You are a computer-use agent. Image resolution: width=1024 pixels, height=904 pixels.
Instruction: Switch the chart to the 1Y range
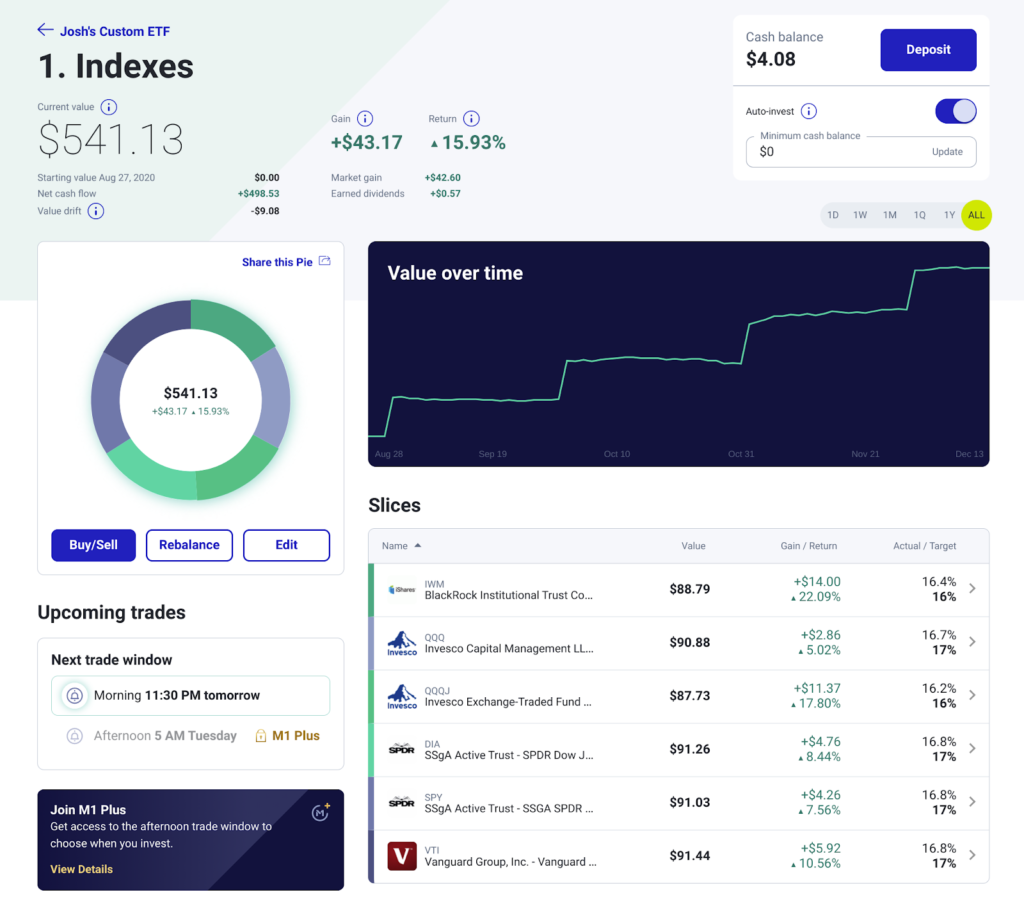(949, 215)
